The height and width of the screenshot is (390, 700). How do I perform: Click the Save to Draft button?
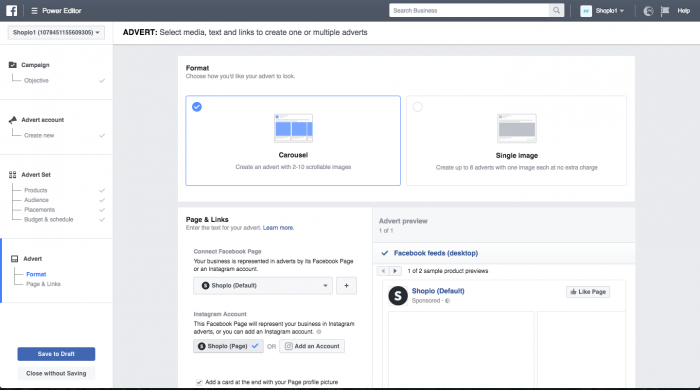pyautogui.click(x=56, y=354)
